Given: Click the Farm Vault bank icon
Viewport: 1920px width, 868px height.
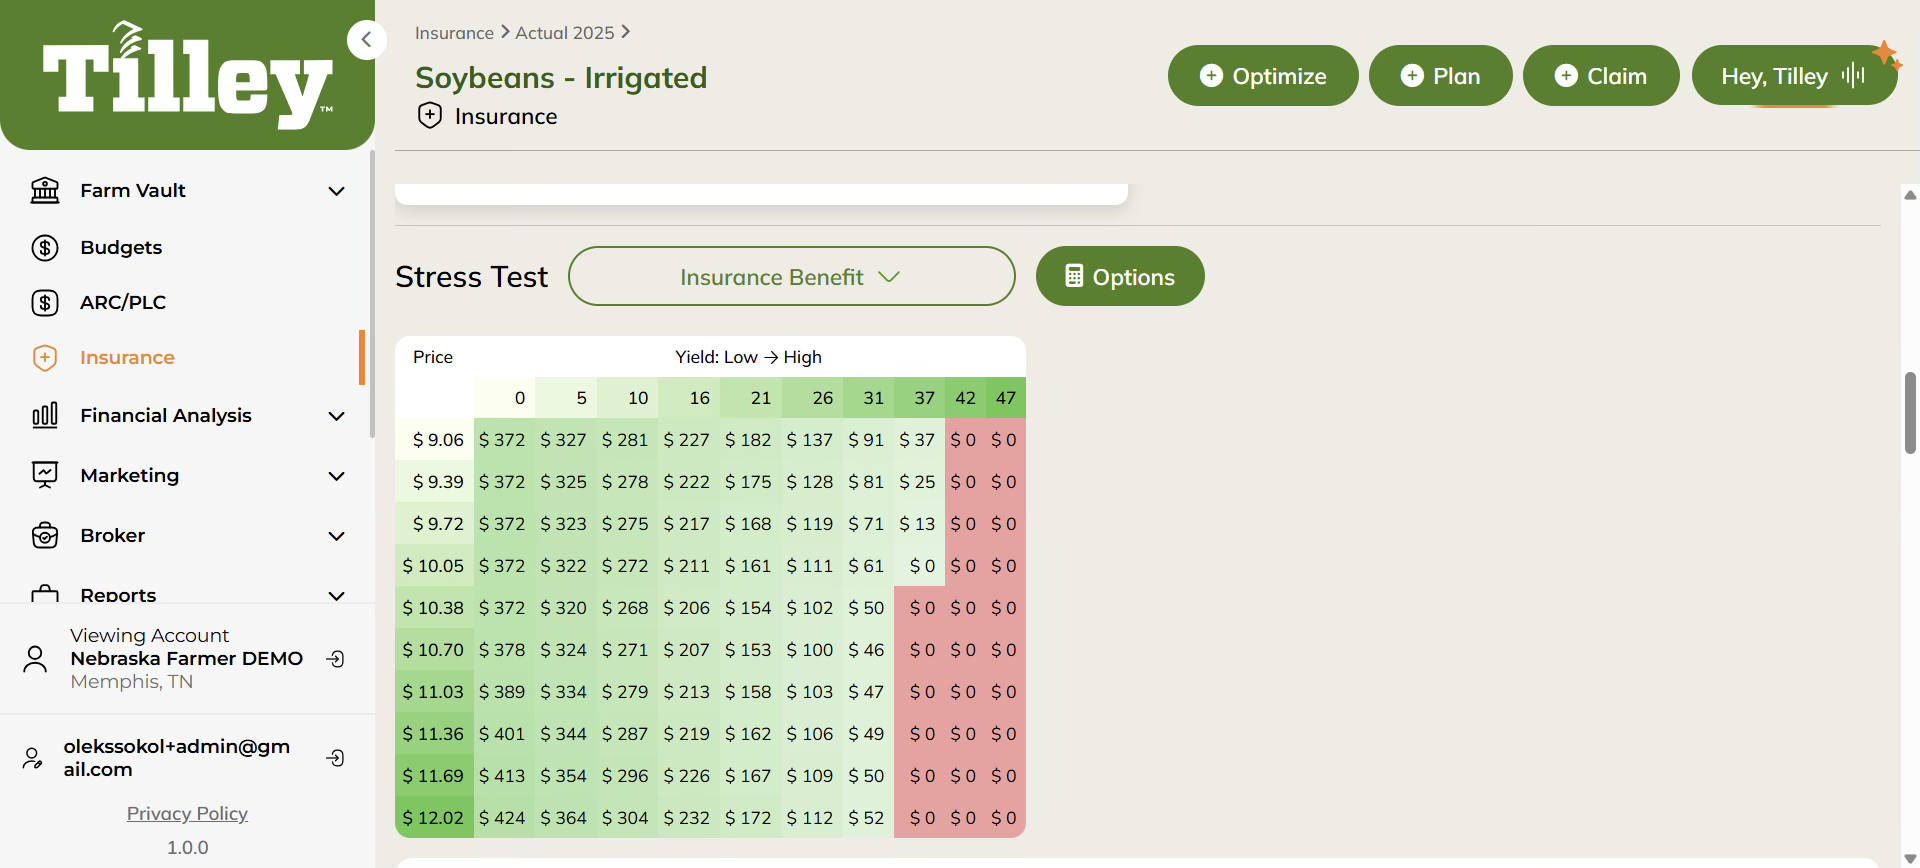Looking at the screenshot, I should (45, 190).
